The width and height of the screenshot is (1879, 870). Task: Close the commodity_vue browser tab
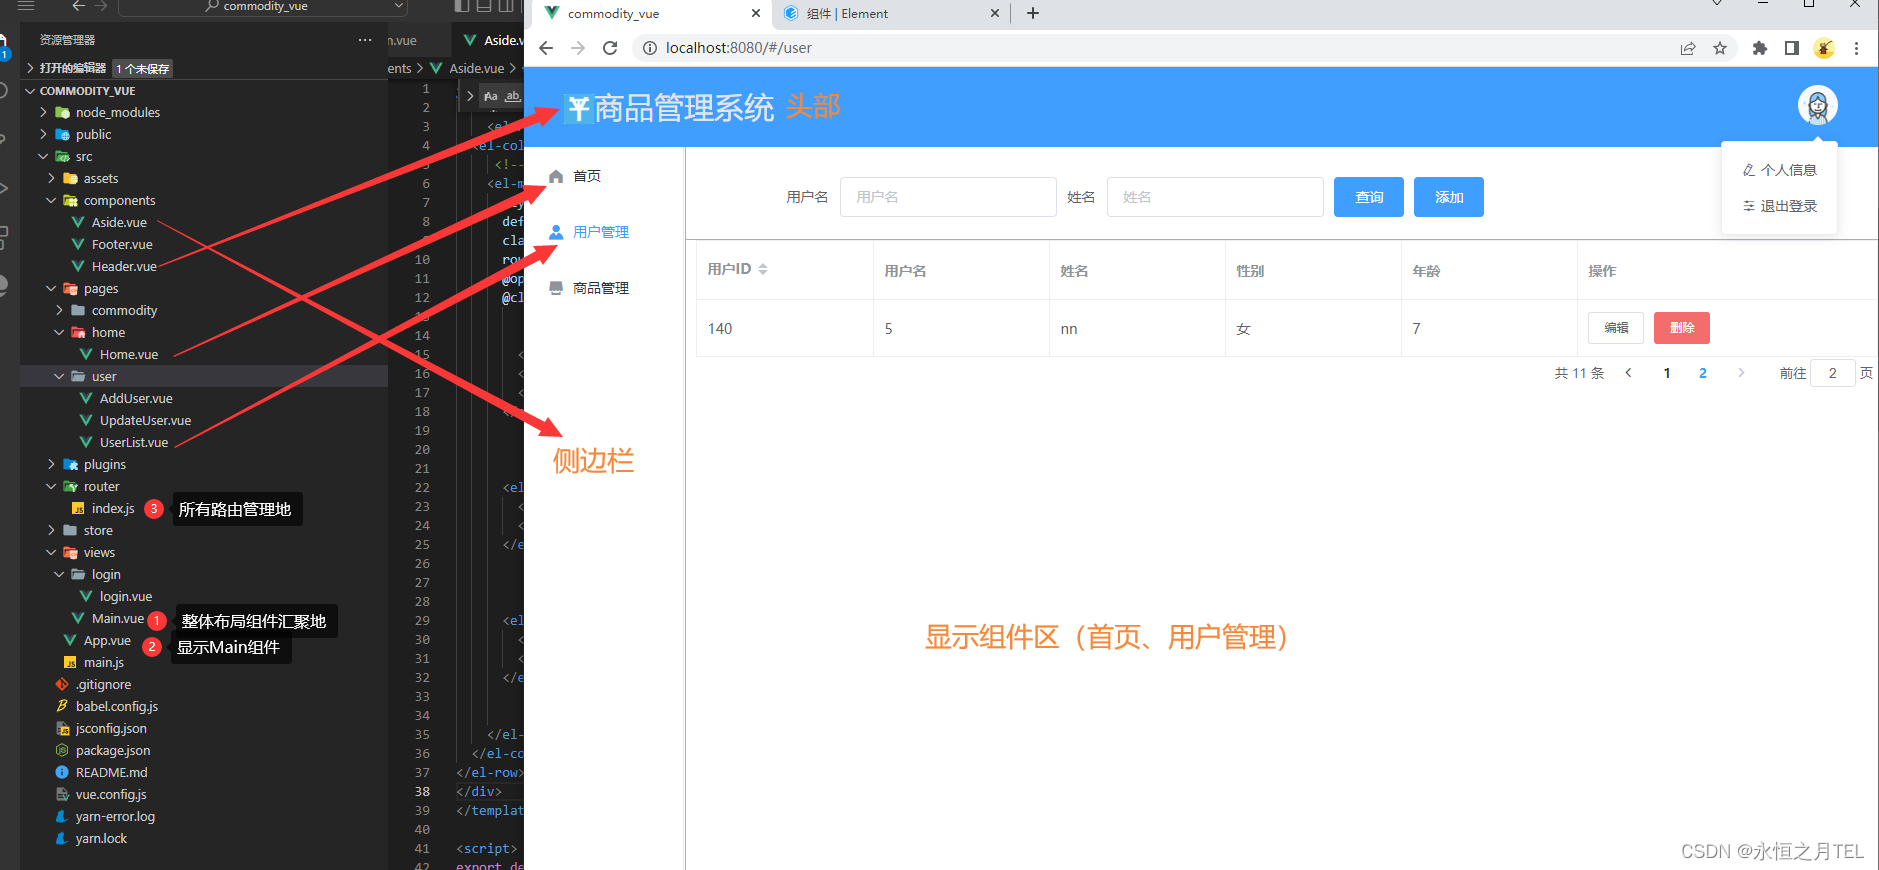click(x=756, y=13)
